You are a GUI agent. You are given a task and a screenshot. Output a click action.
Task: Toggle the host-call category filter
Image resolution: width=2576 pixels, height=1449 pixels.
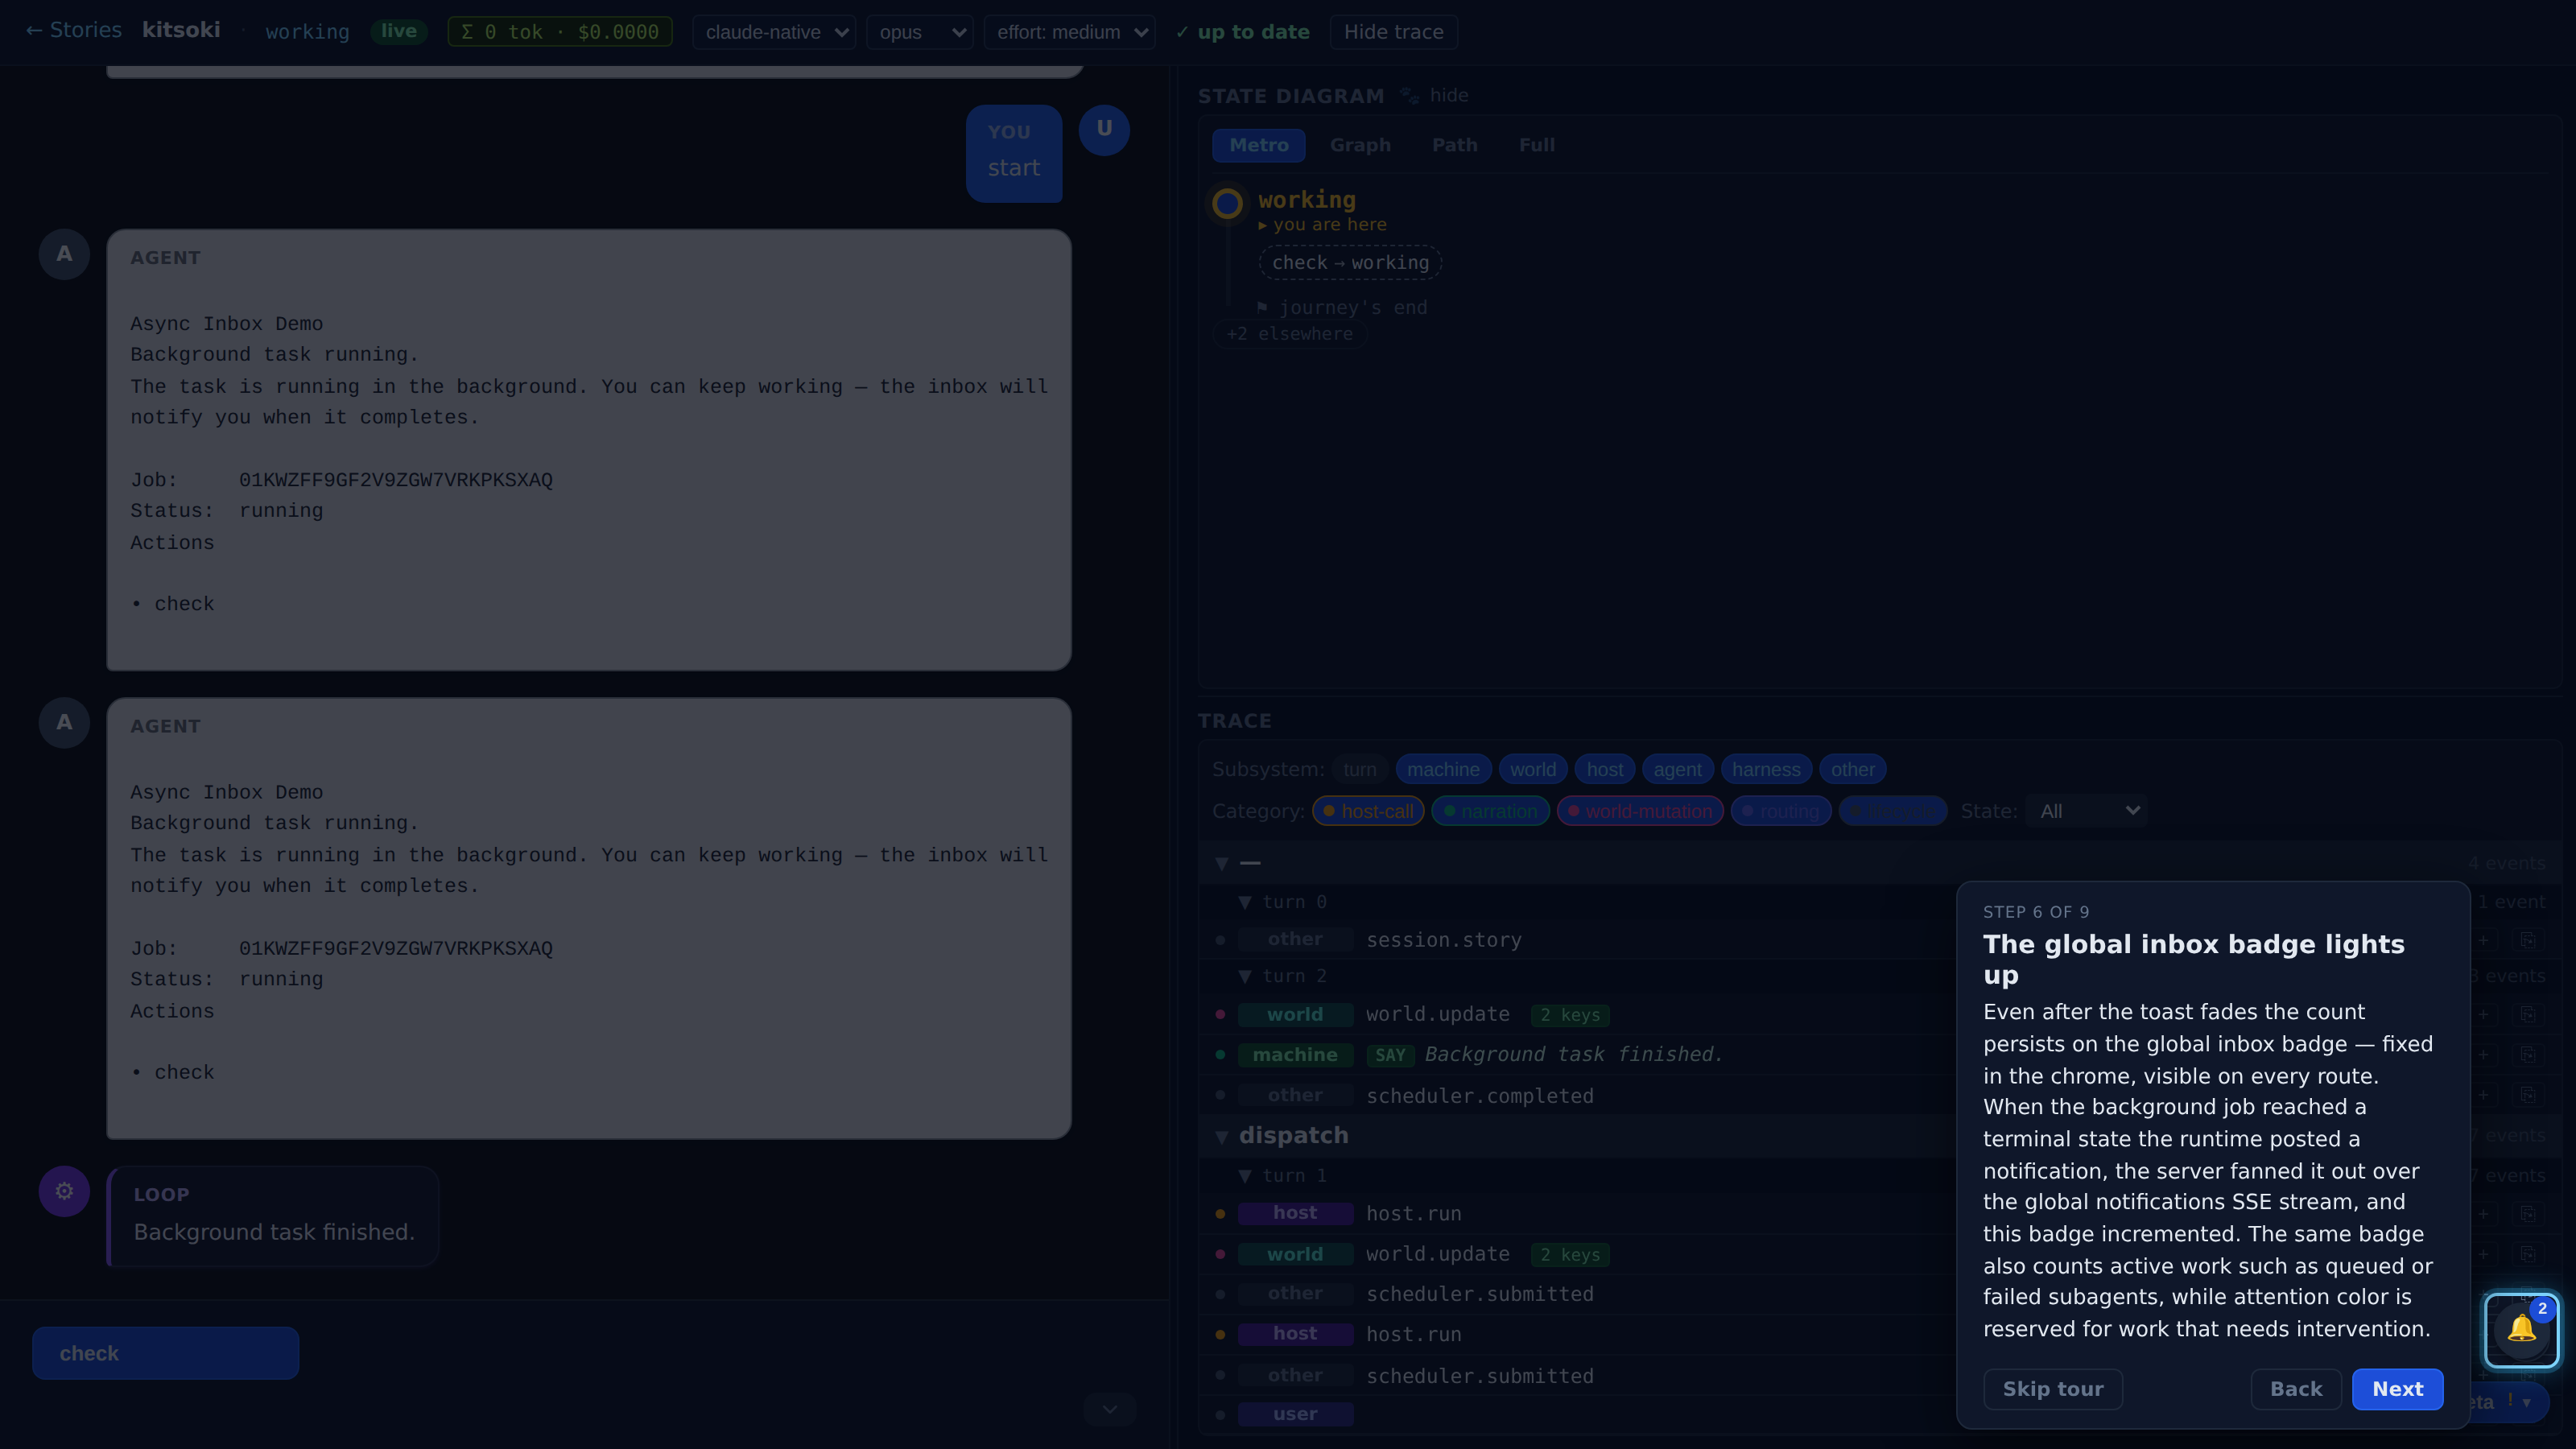(1368, 811)
